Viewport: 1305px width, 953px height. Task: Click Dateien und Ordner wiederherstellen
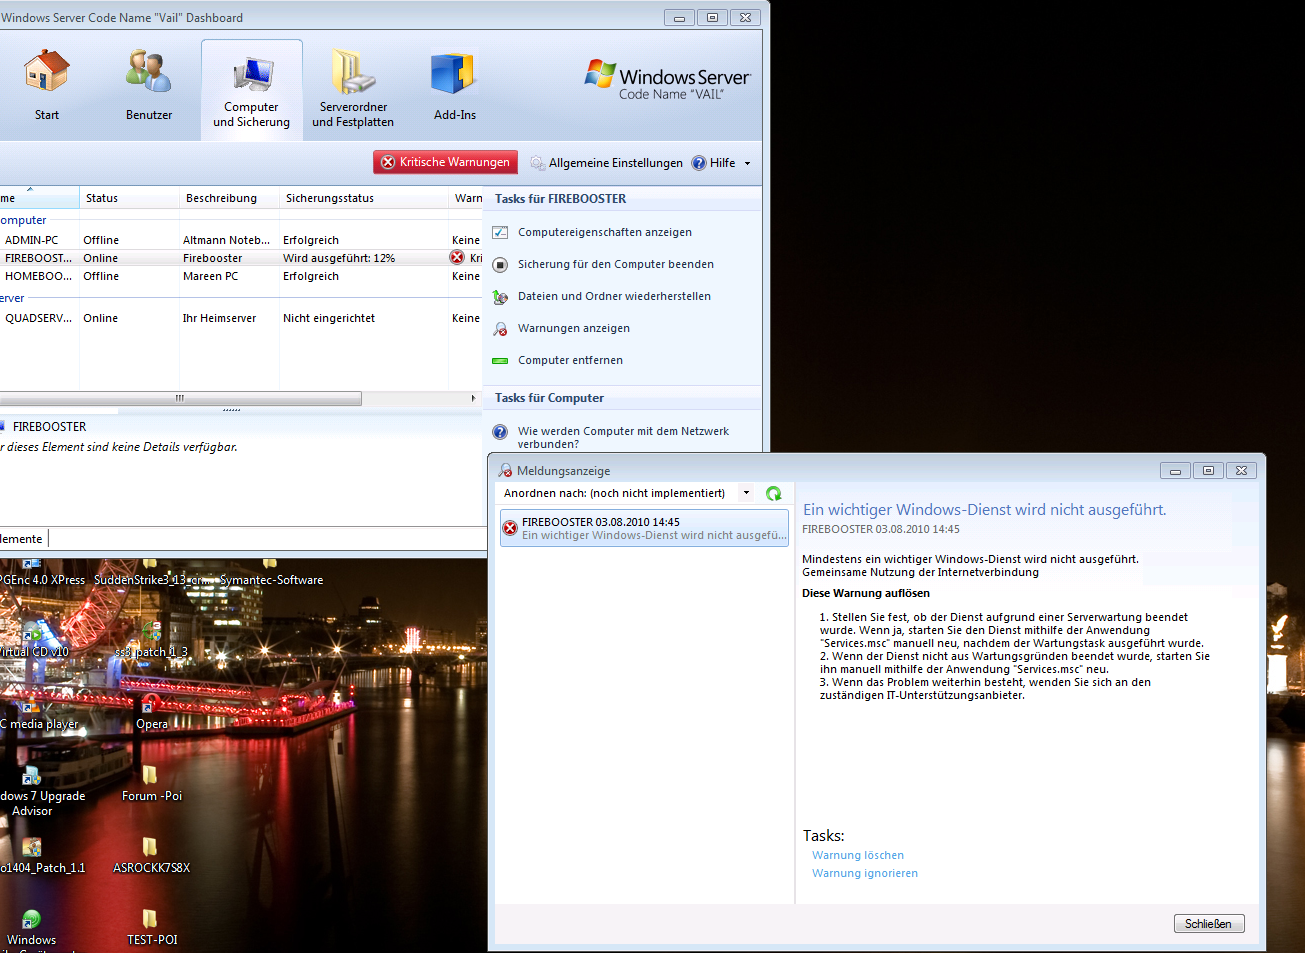(614, 296)
